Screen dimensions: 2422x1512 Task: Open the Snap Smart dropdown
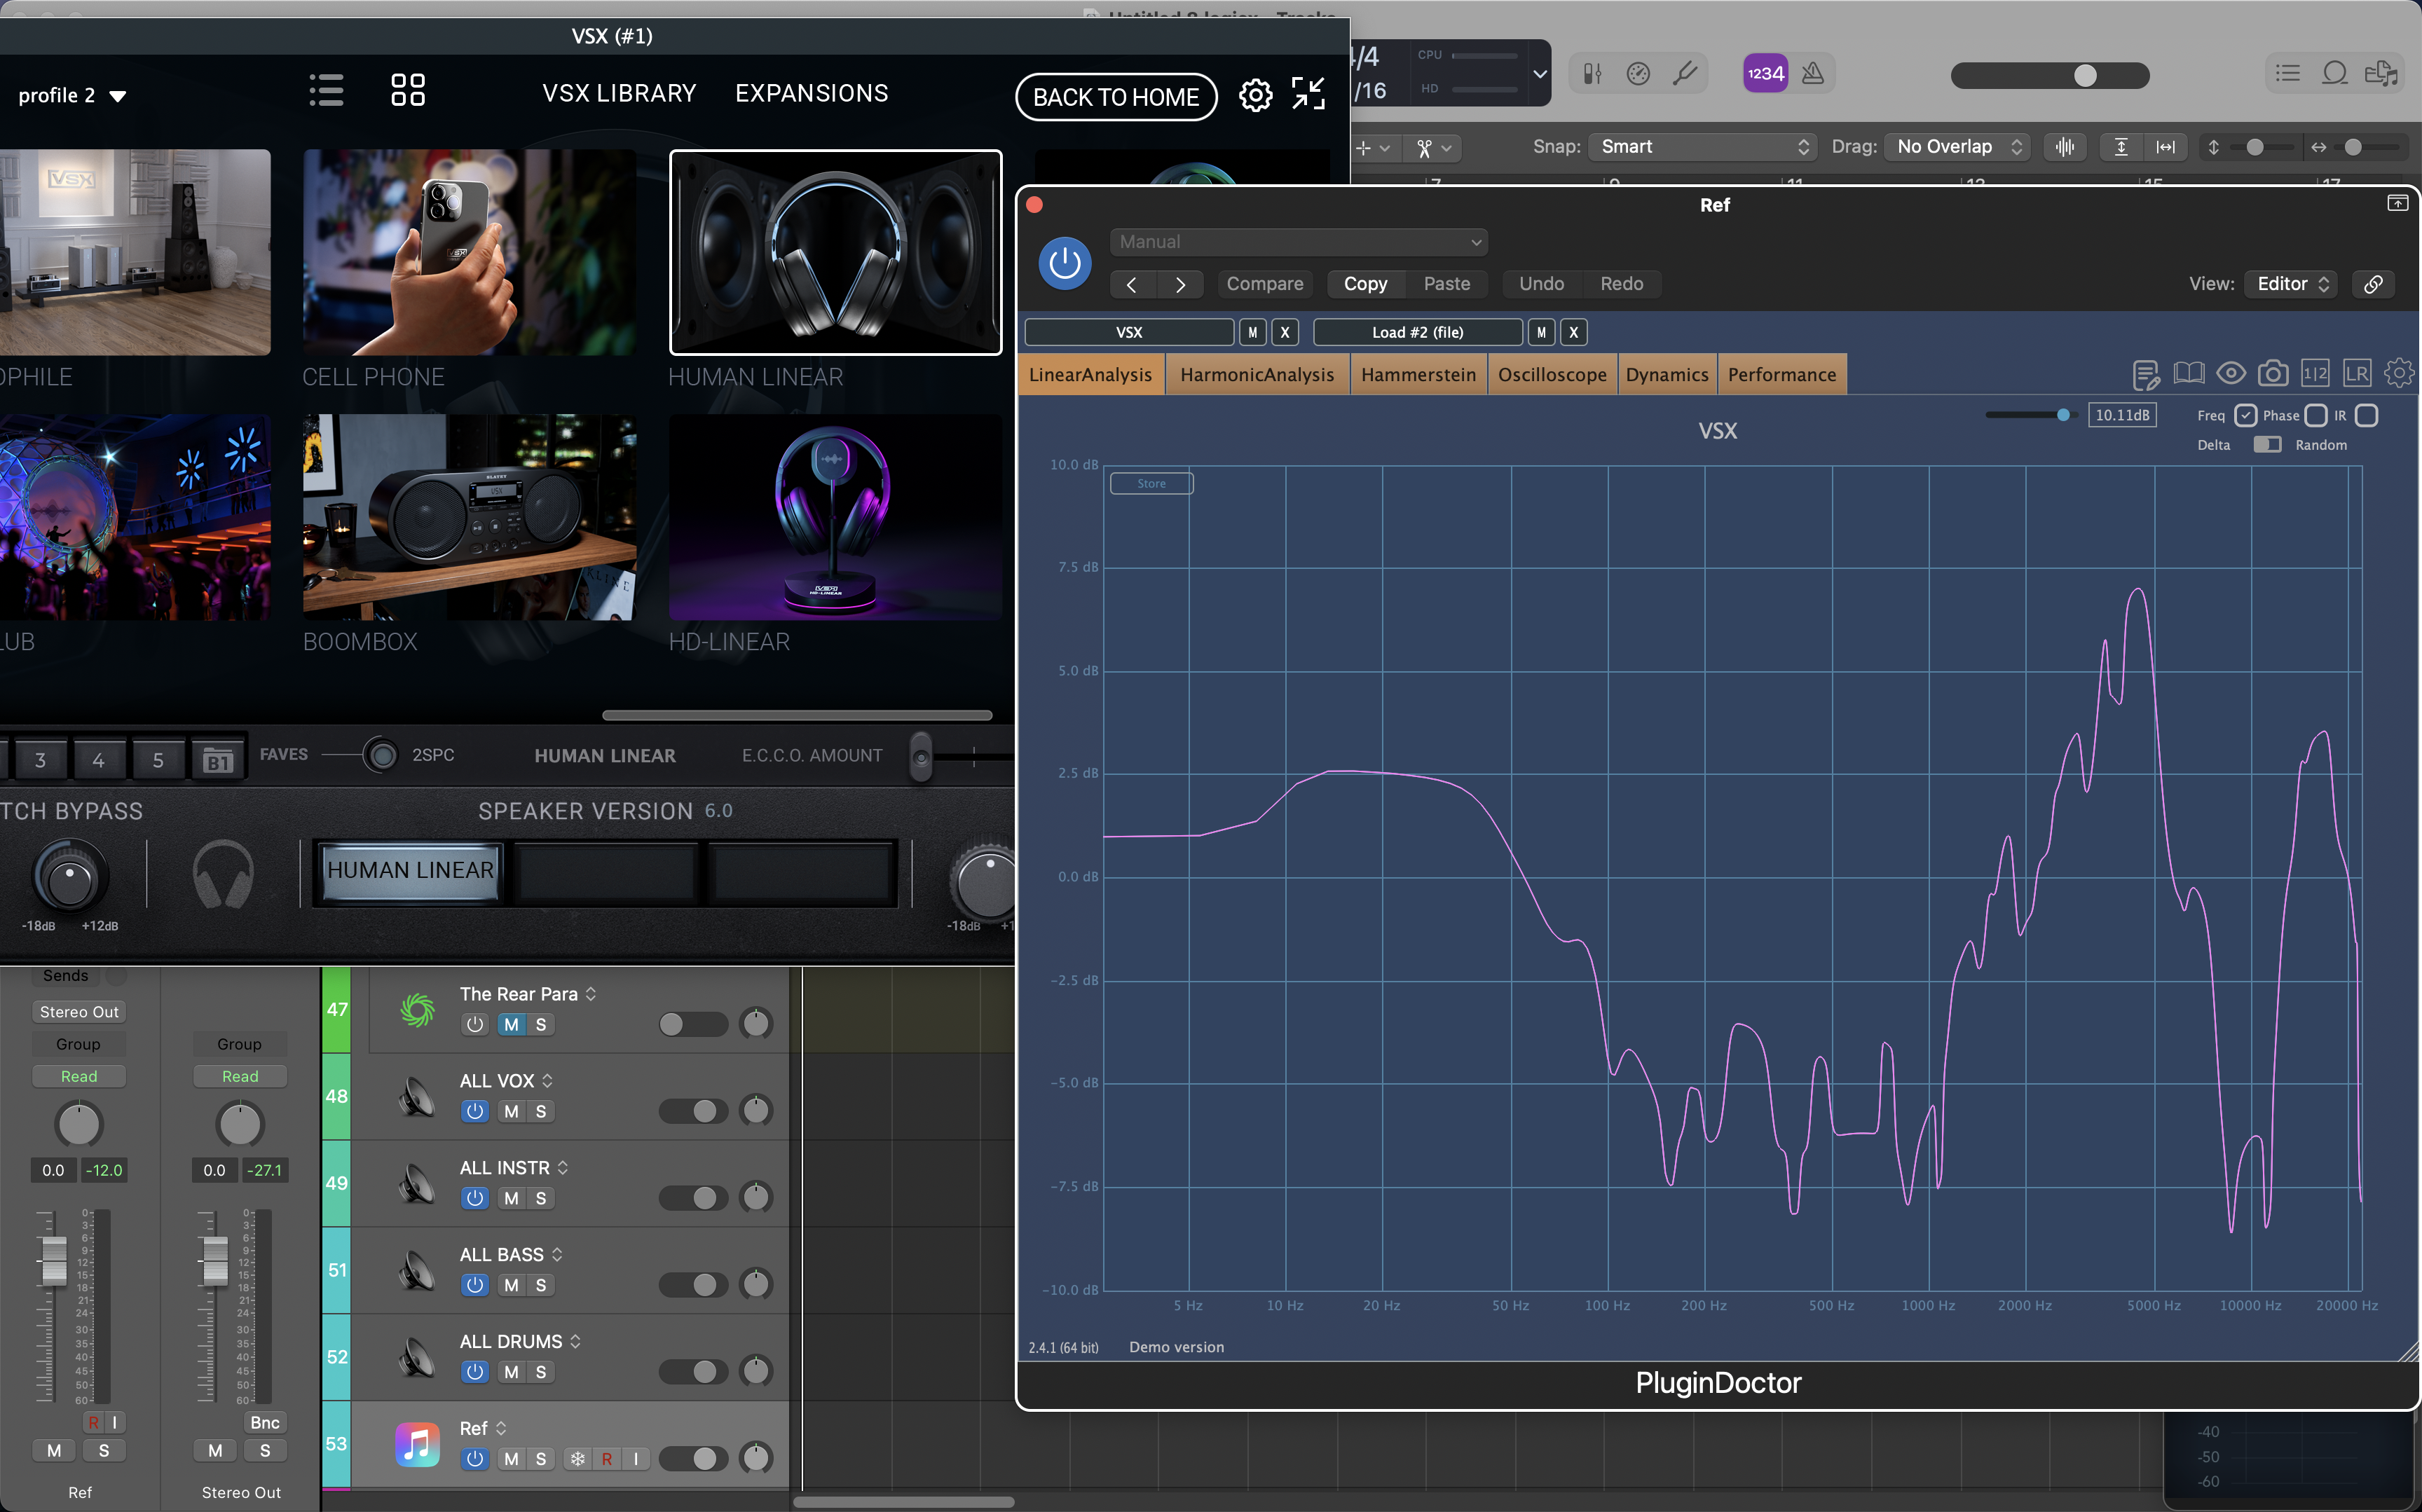(x=1703, y=147)
